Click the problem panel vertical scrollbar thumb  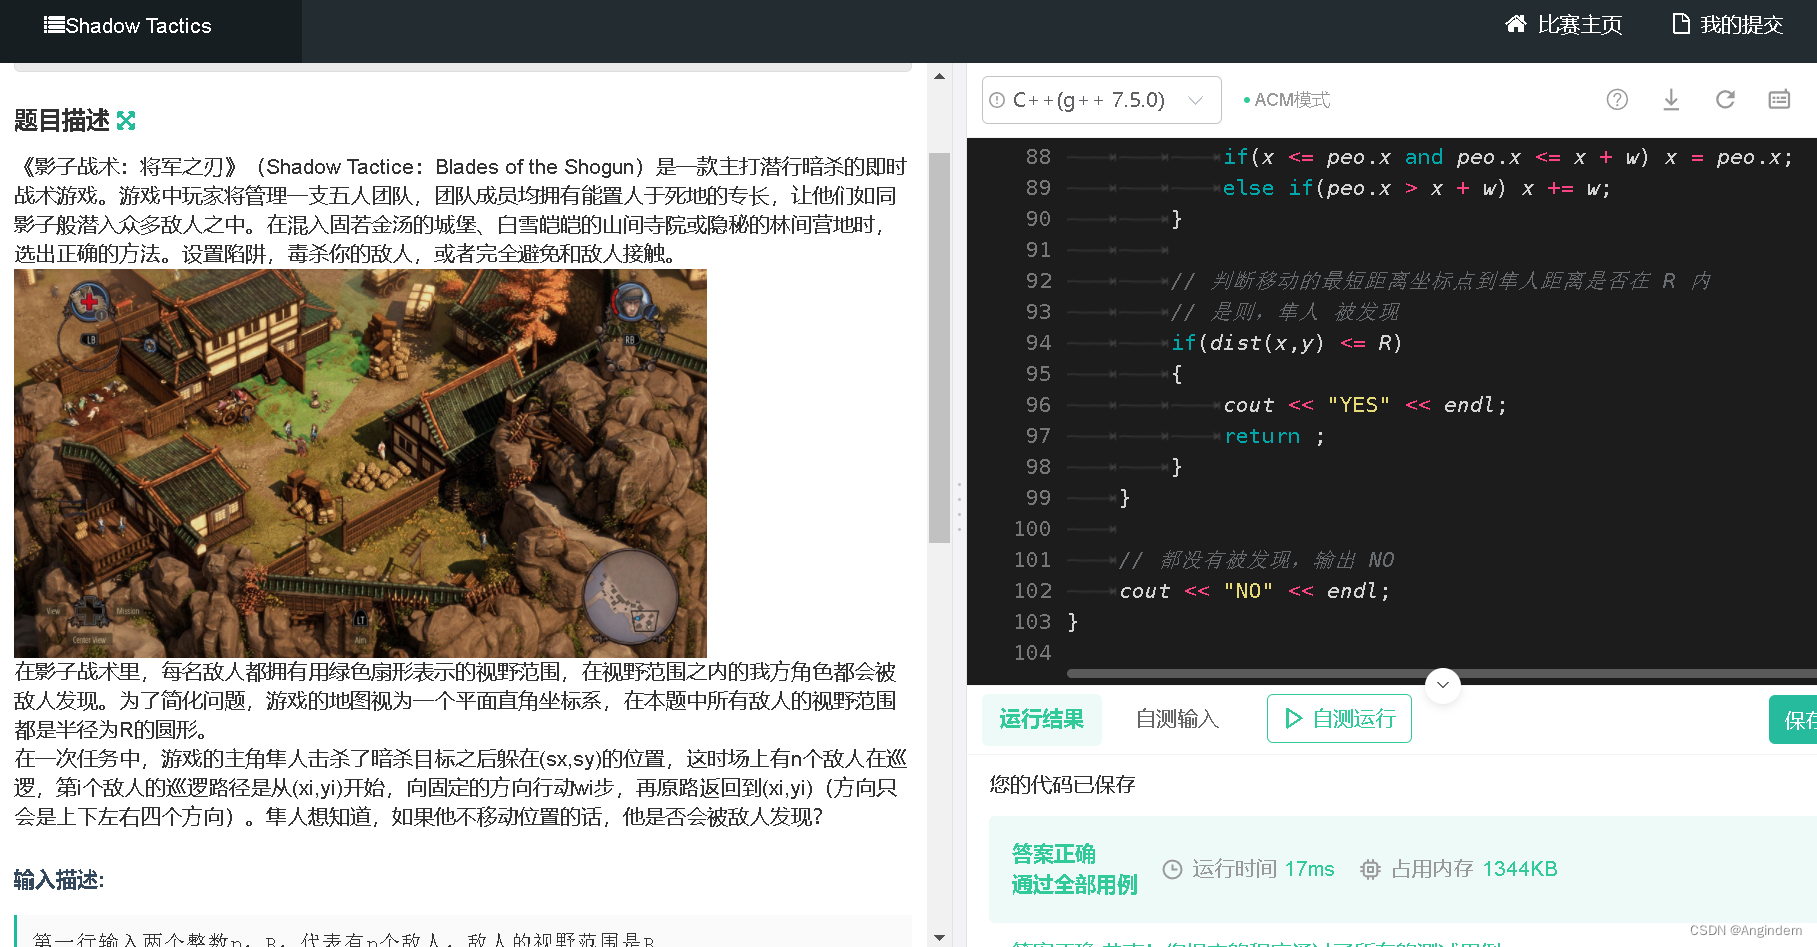tap(939, 348)
